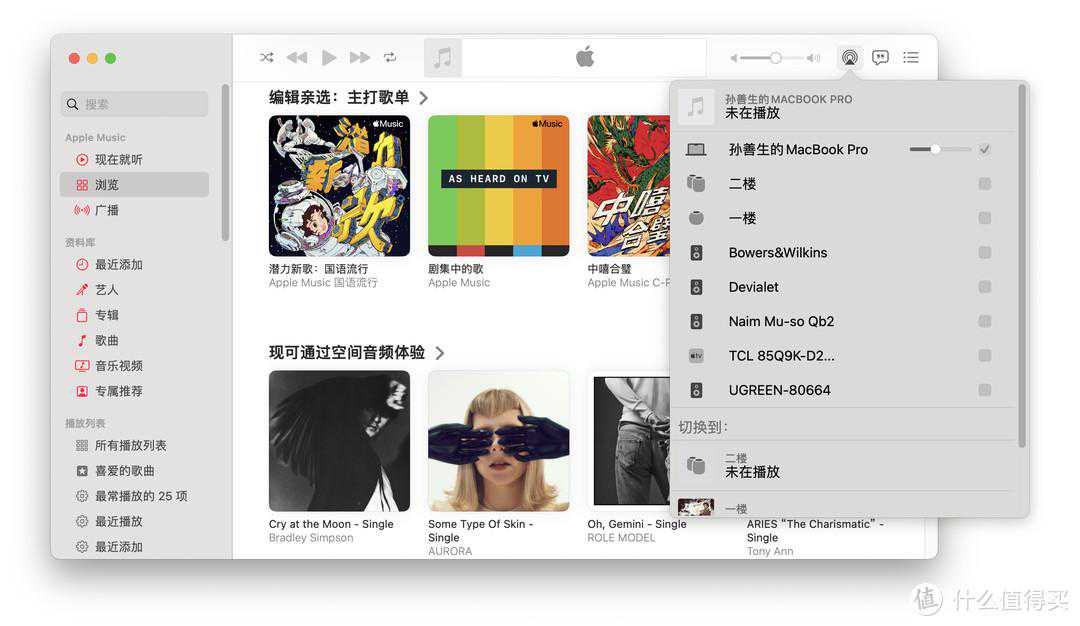This screenshot has height=626, width=1080.
Task: Click the 搜索 search field
Action: click(135, 104)
